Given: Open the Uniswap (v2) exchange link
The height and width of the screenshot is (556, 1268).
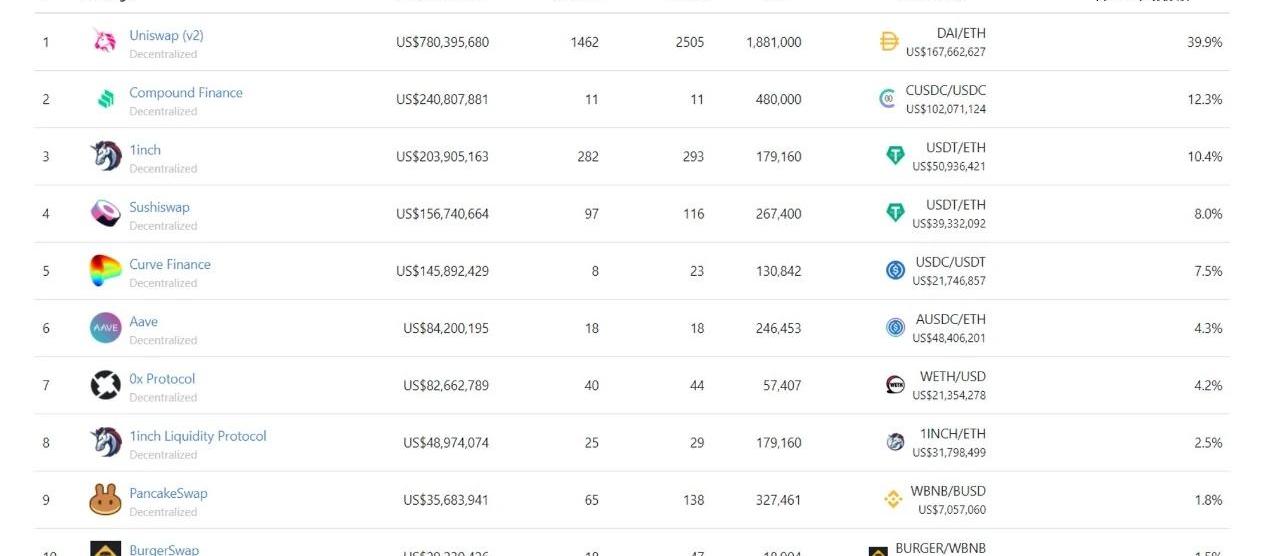Looking at the screenshot, I should tap(166, 35).
